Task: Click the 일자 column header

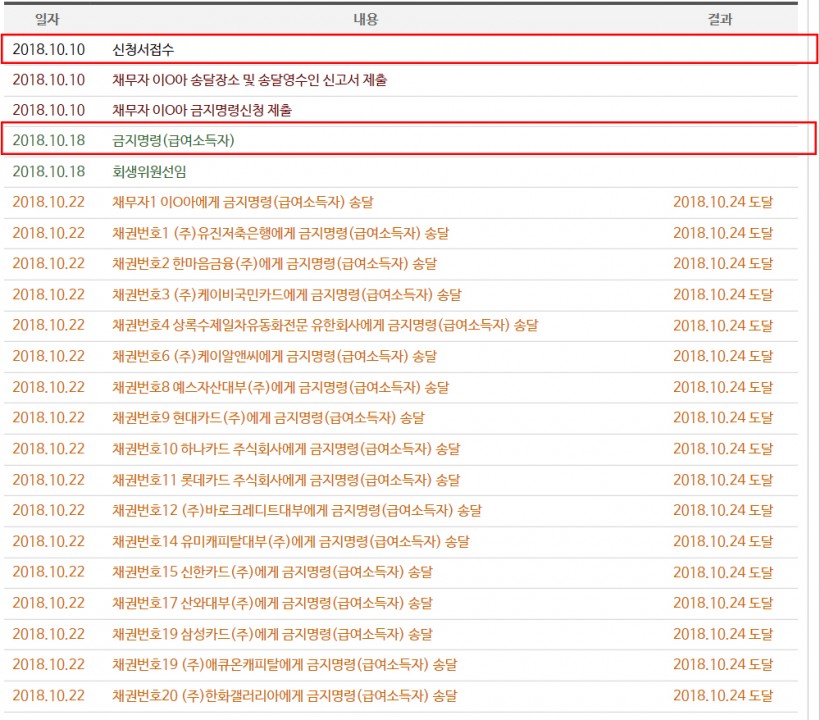Action: [x=47, y=19]
